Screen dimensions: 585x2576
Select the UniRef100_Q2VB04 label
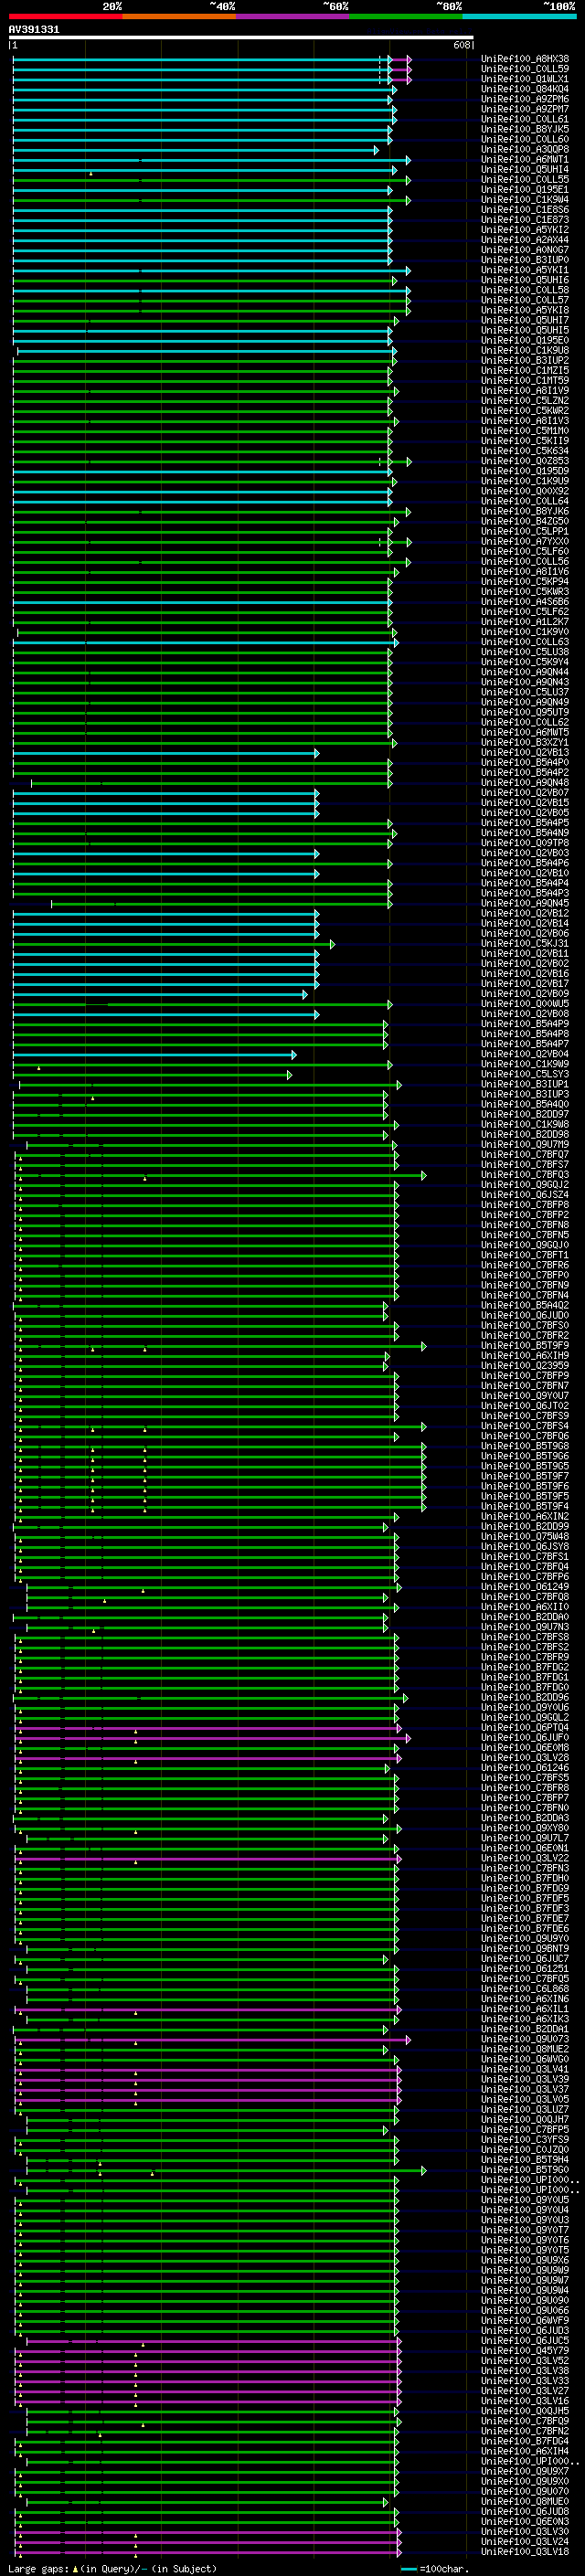click(x=525, y=1054)
